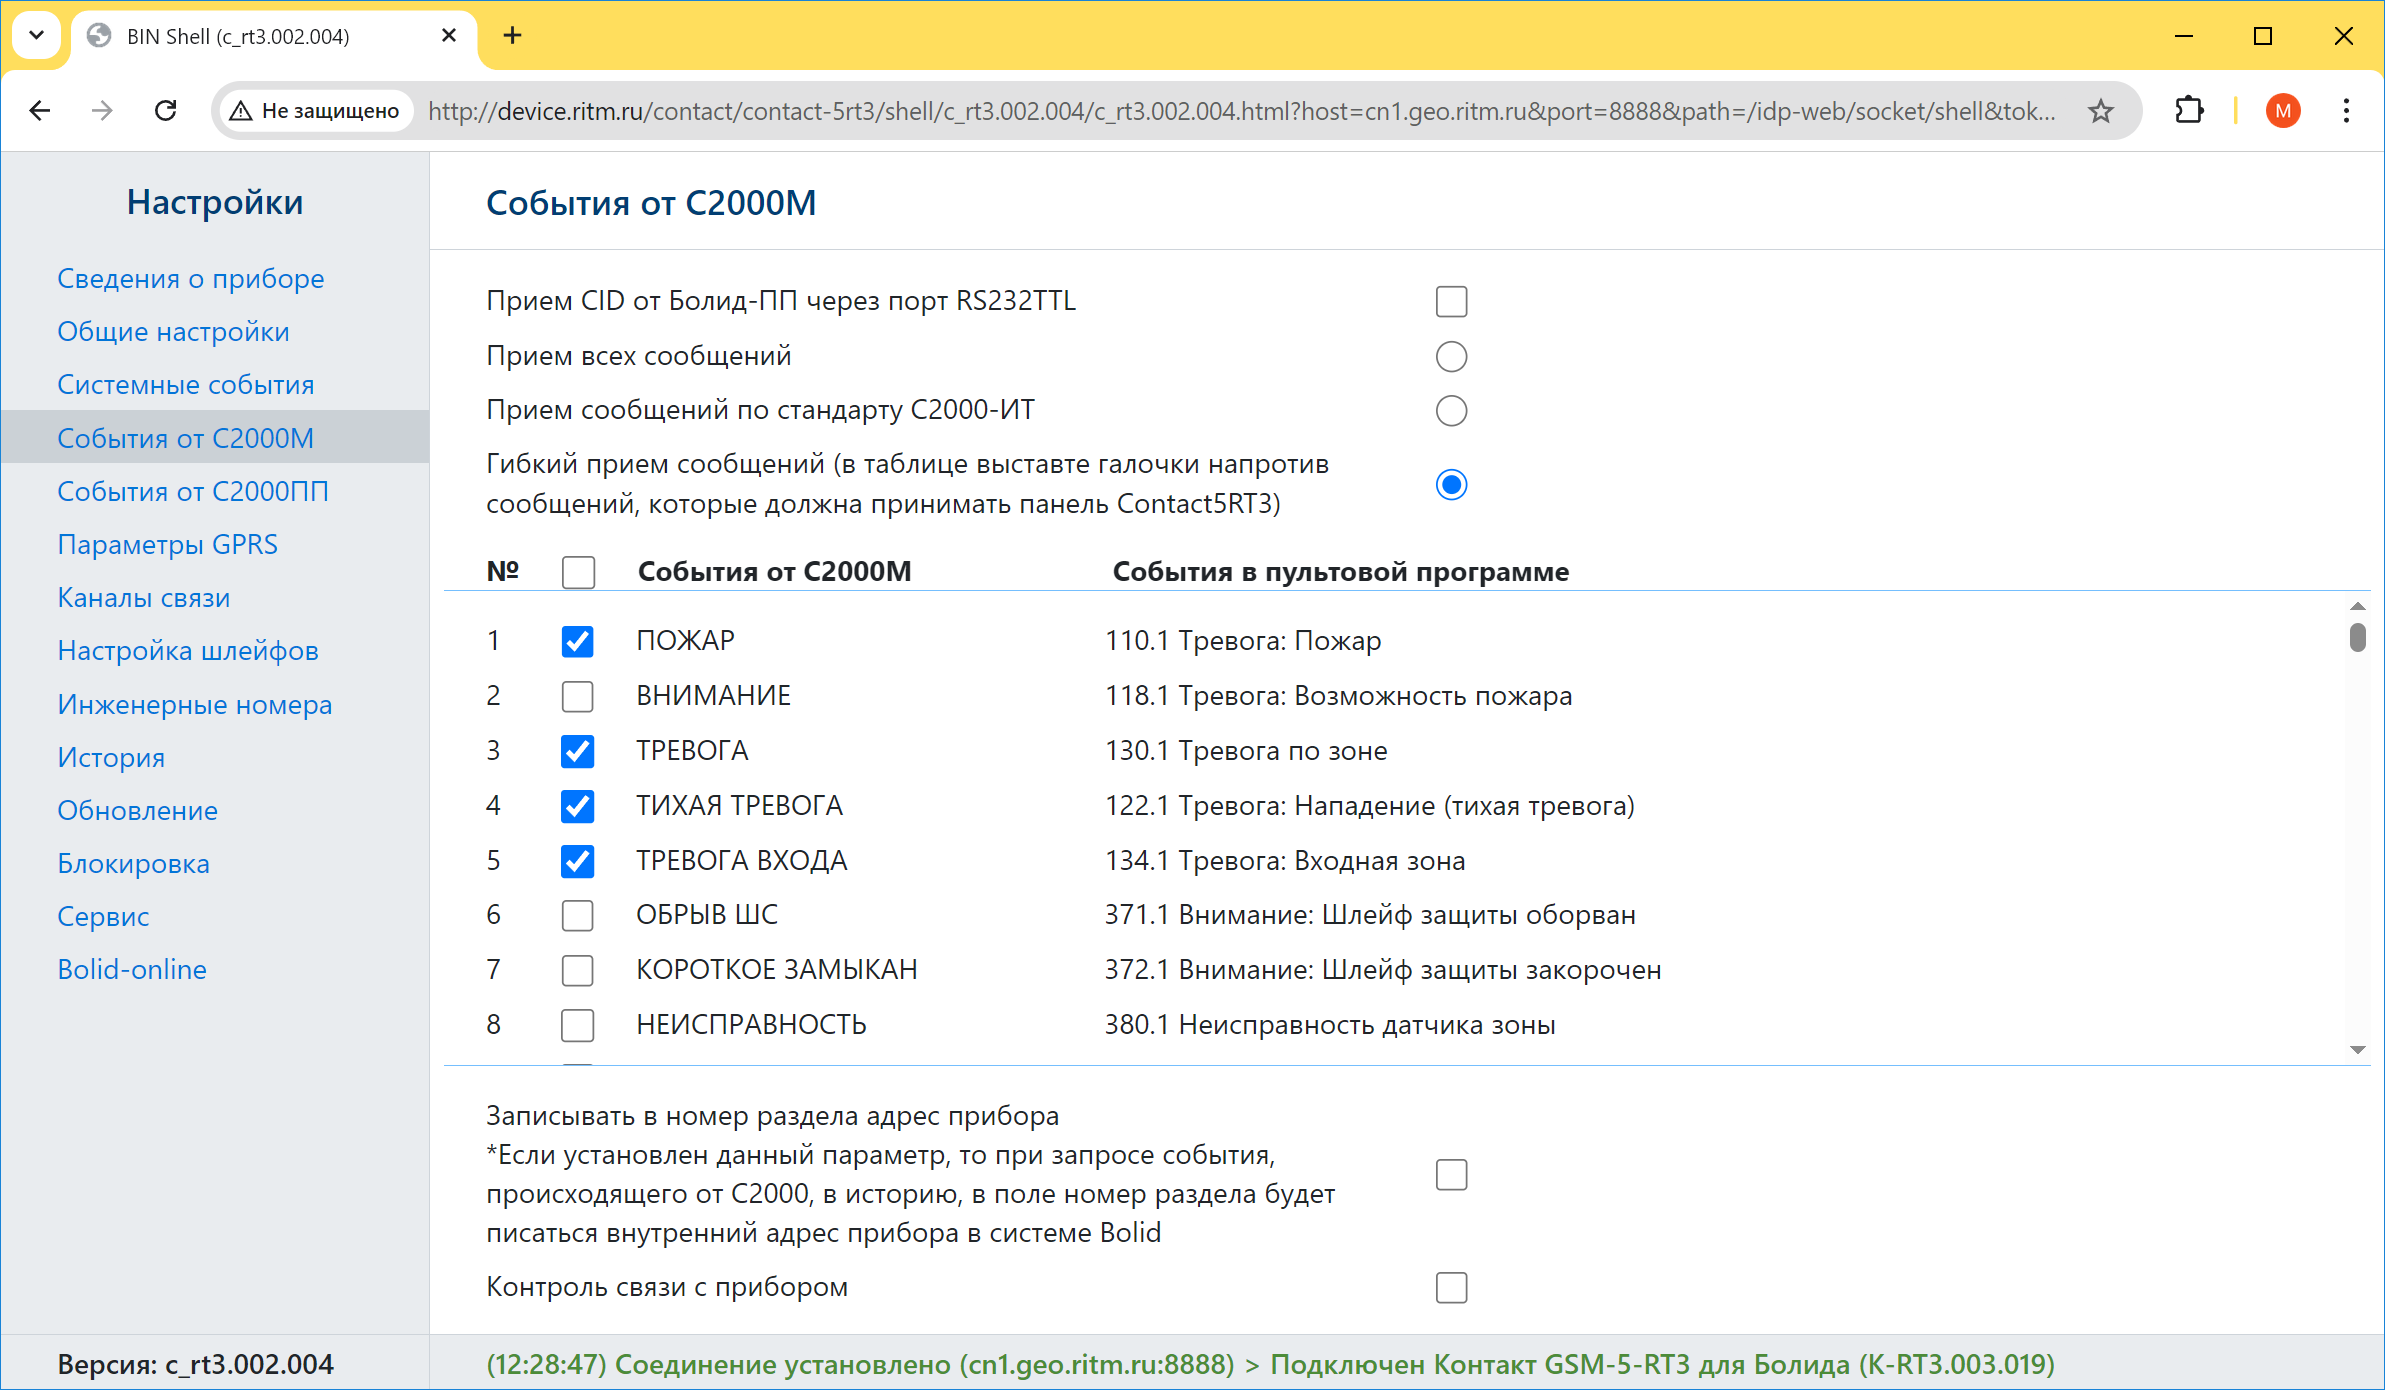Viewport: 2385px width, 1390px height.
Task: Uncheck the ТРЕВОГА ВХОДА event checkbox
Action: [577, 861]
